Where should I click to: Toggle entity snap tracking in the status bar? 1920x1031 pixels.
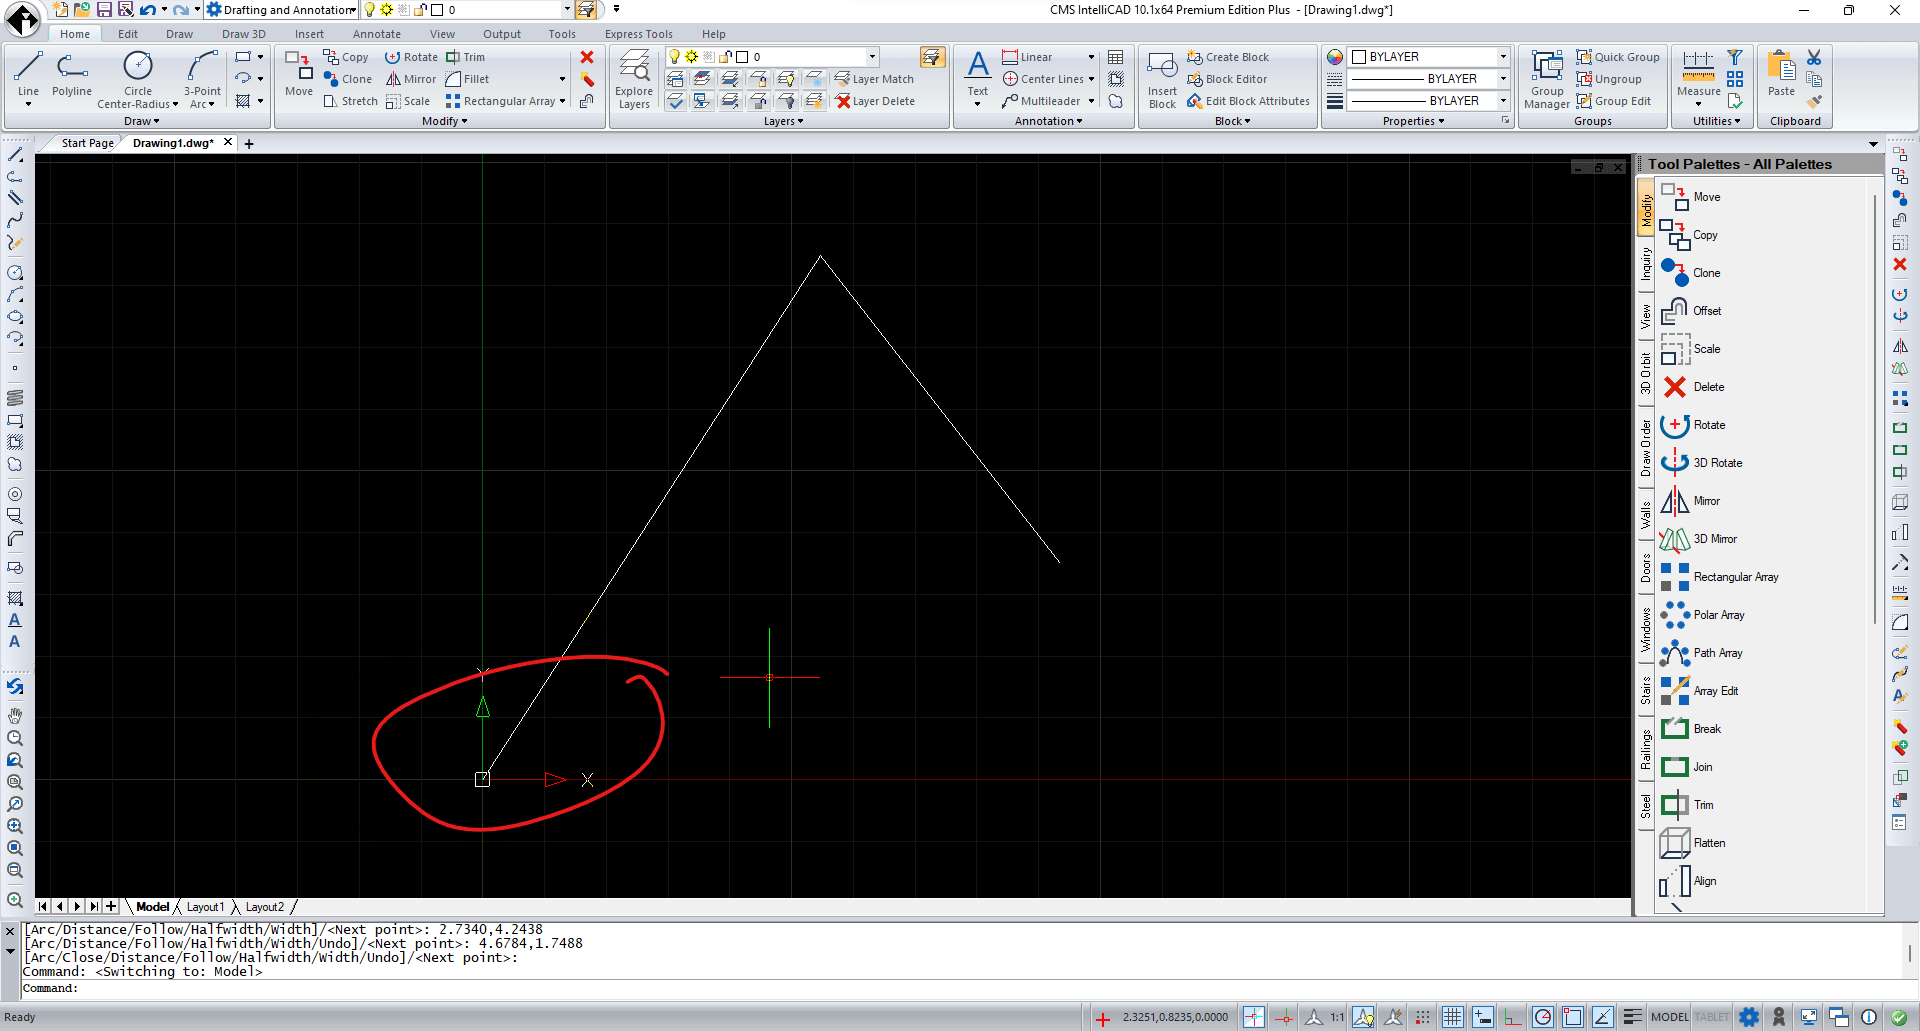(x=1602, y=1017)
